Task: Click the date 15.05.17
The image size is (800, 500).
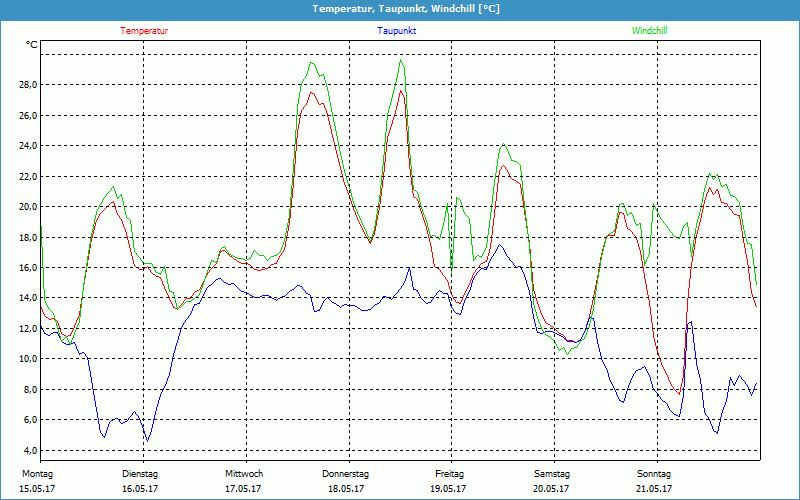Action: [37, 489]
